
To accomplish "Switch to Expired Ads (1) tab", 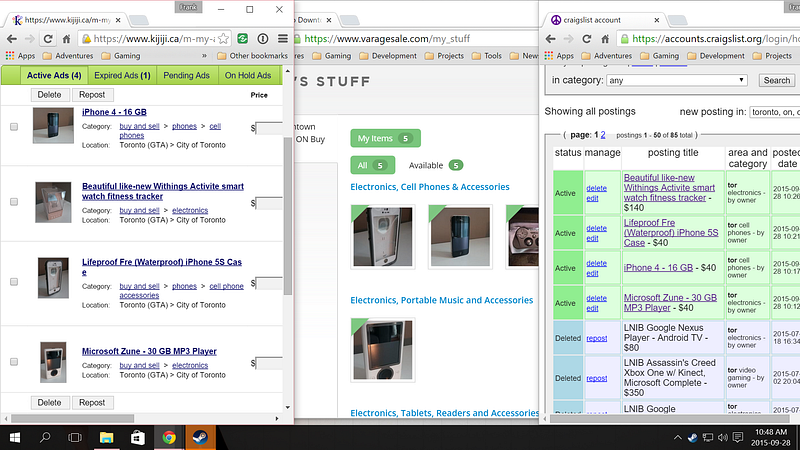I will tap(122, 76).
